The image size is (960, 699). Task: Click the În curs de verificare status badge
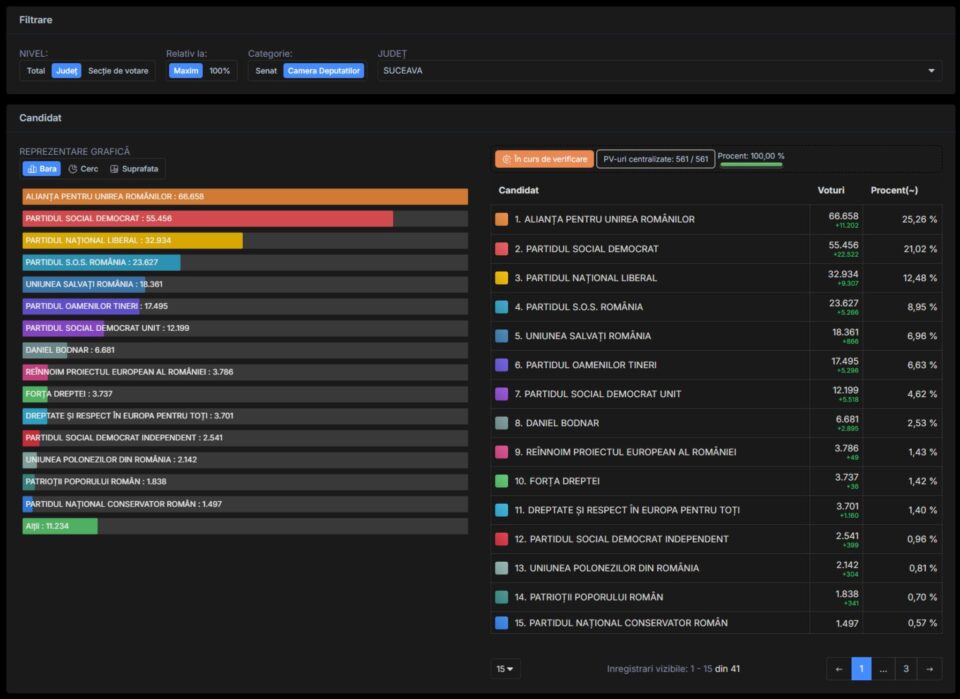(x=544, y=159)
